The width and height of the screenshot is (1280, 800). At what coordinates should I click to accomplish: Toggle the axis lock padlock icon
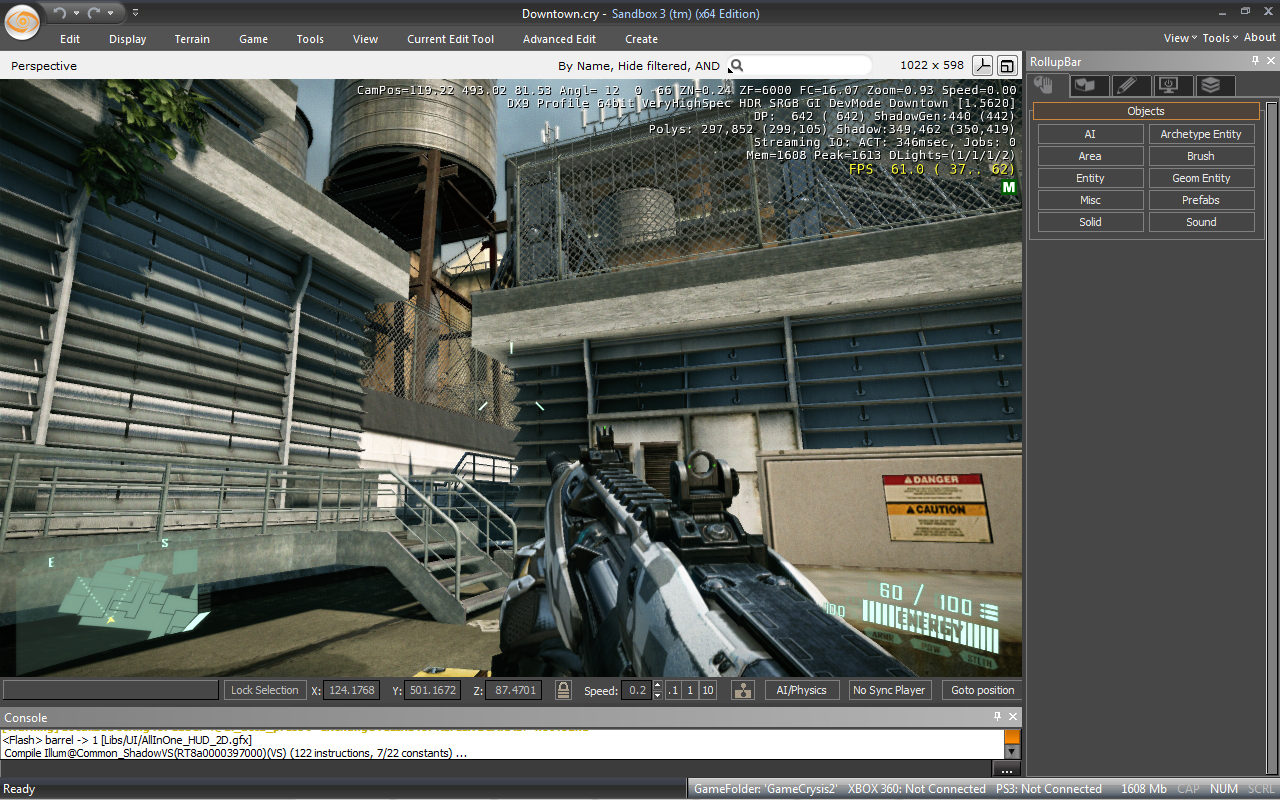pos(563,690)
